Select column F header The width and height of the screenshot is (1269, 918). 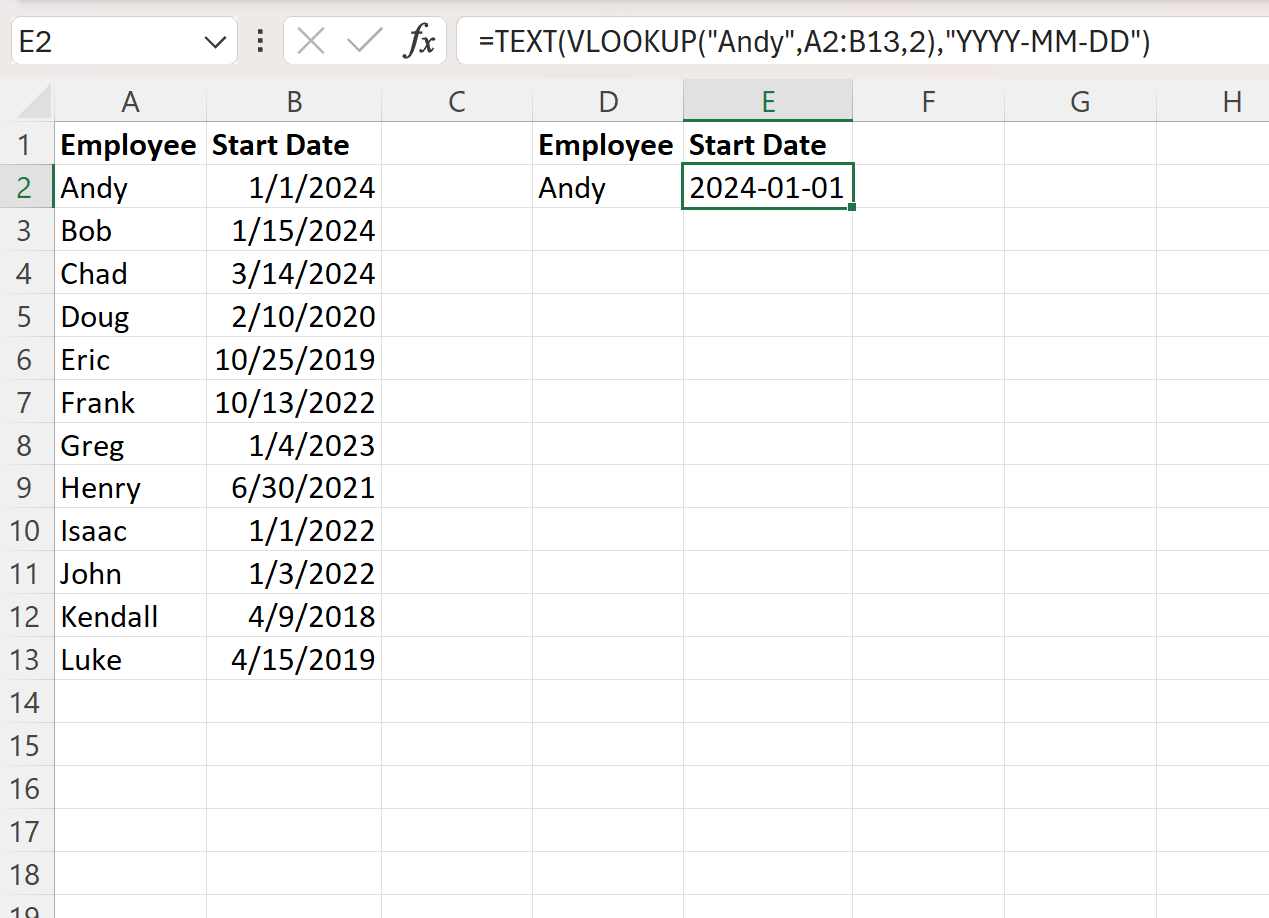click(928, 101)
